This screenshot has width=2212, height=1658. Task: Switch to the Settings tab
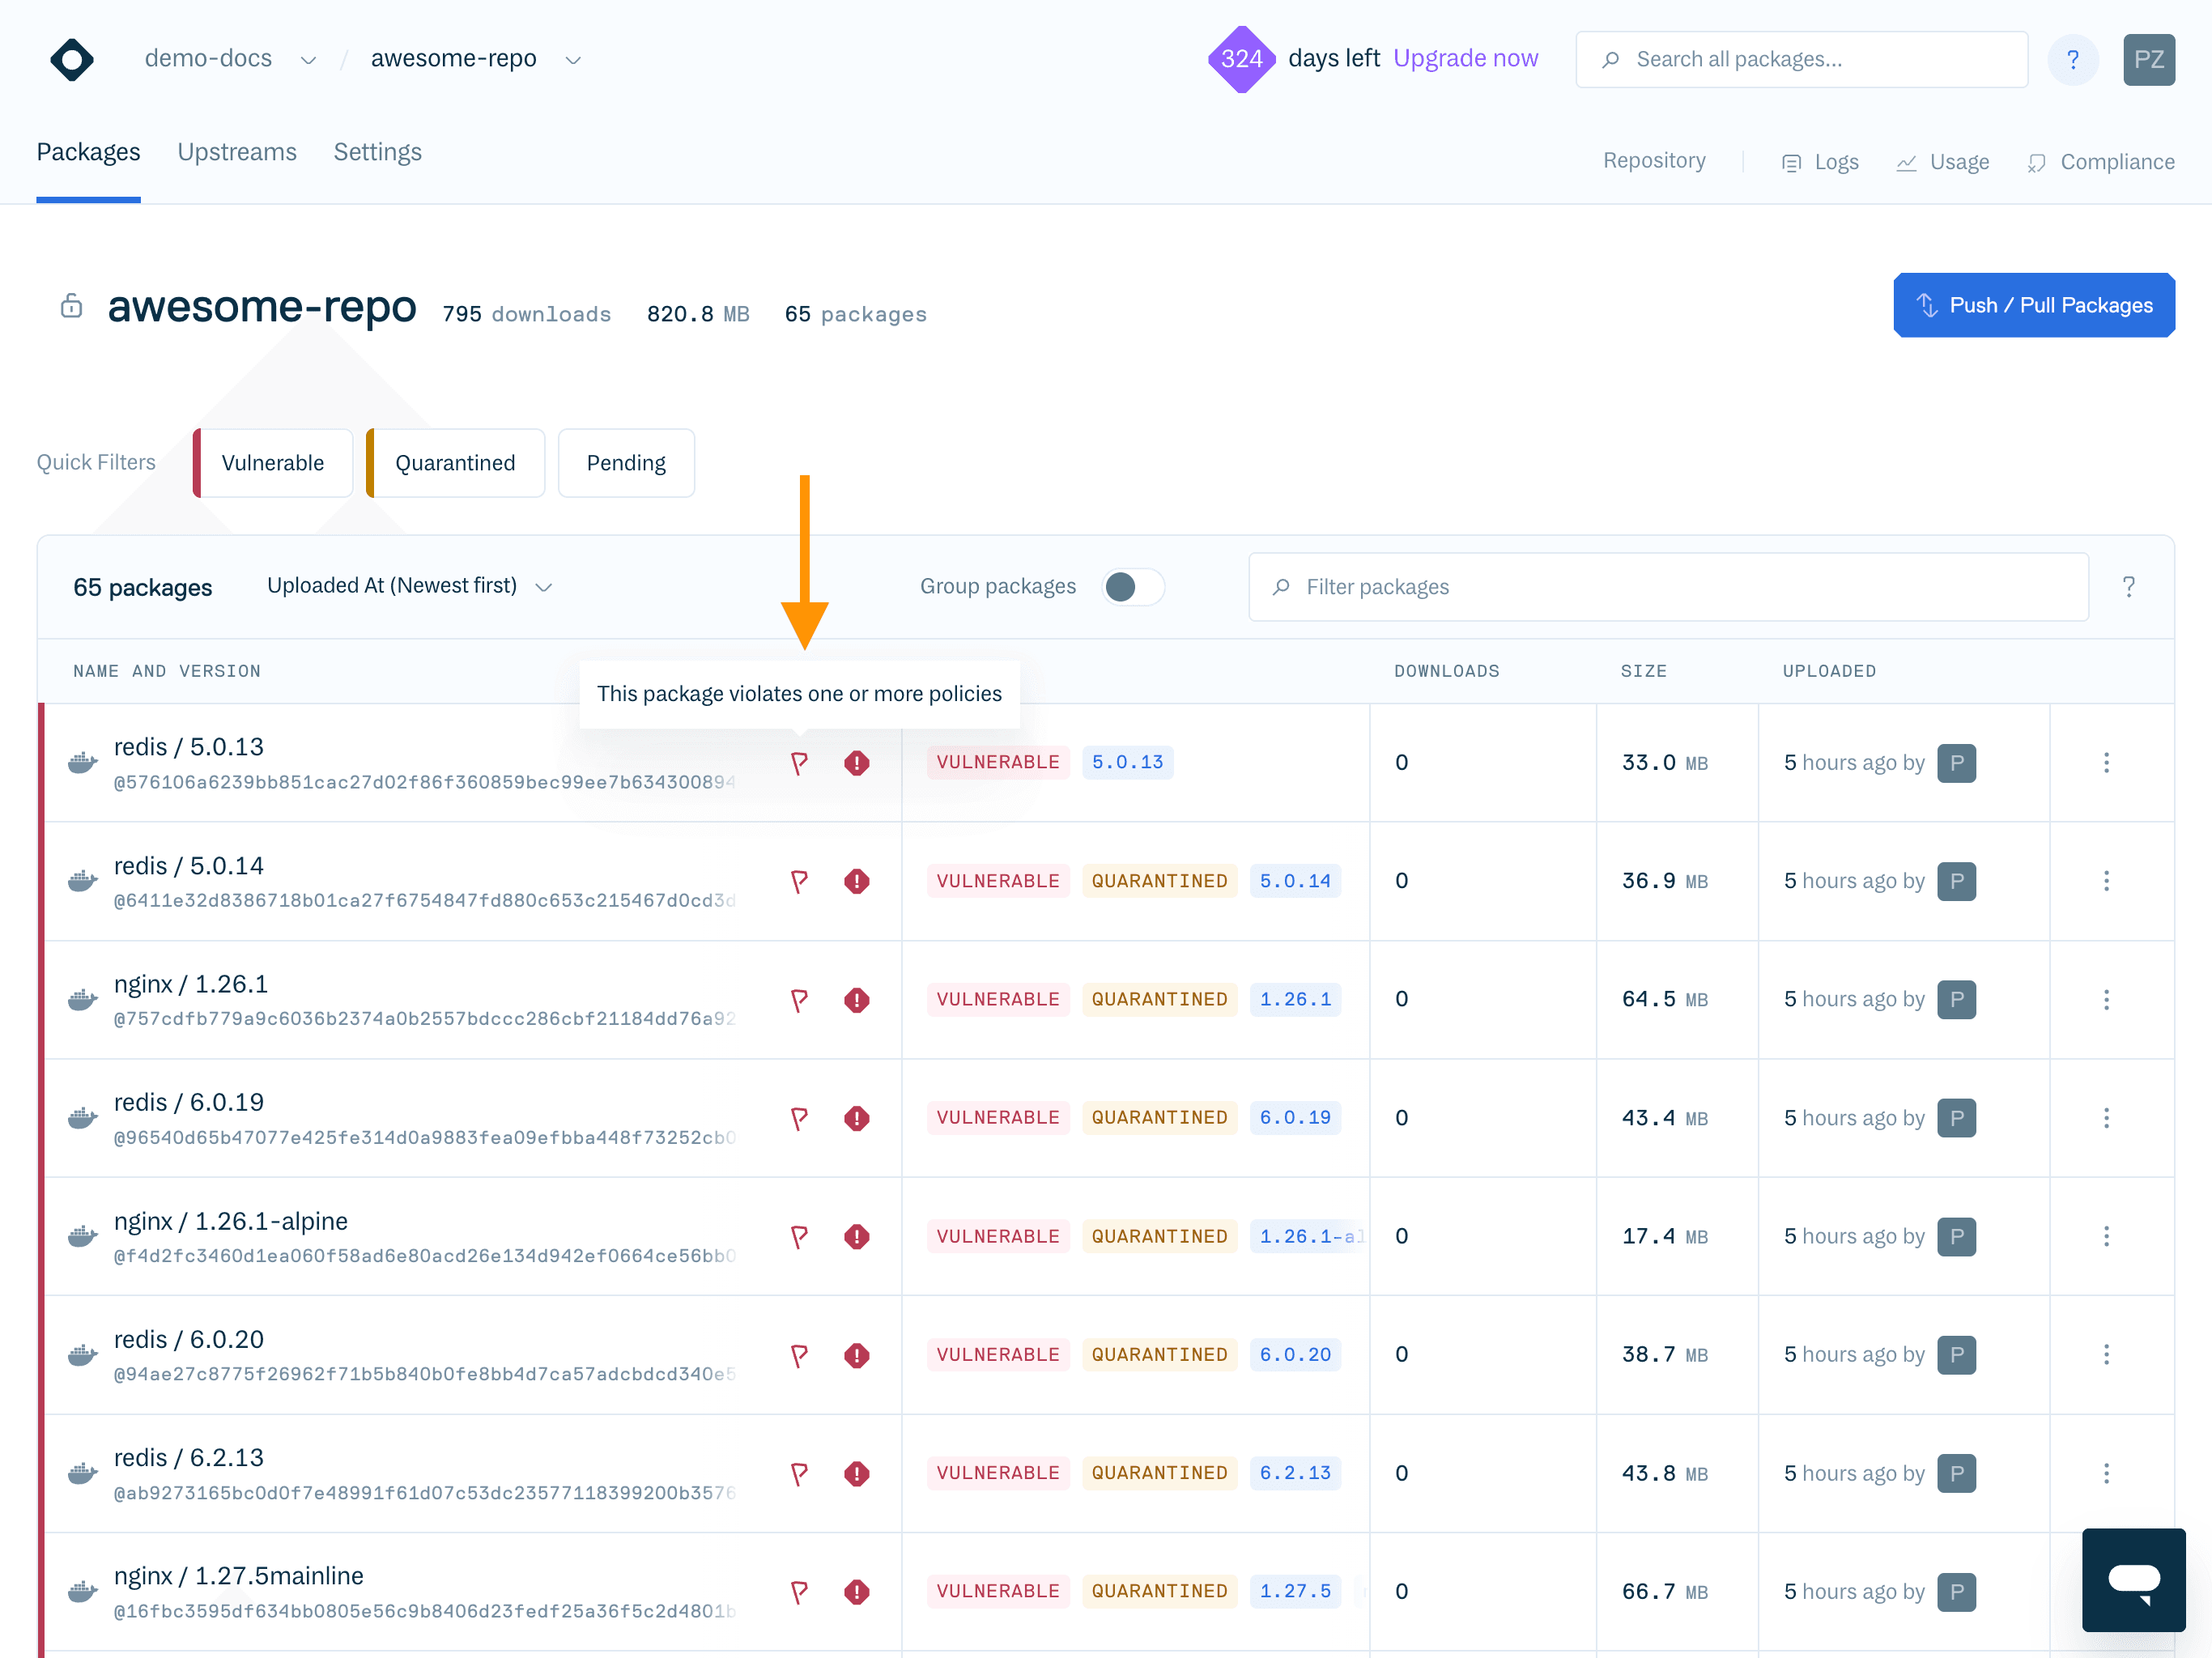(x=377, y=152)
